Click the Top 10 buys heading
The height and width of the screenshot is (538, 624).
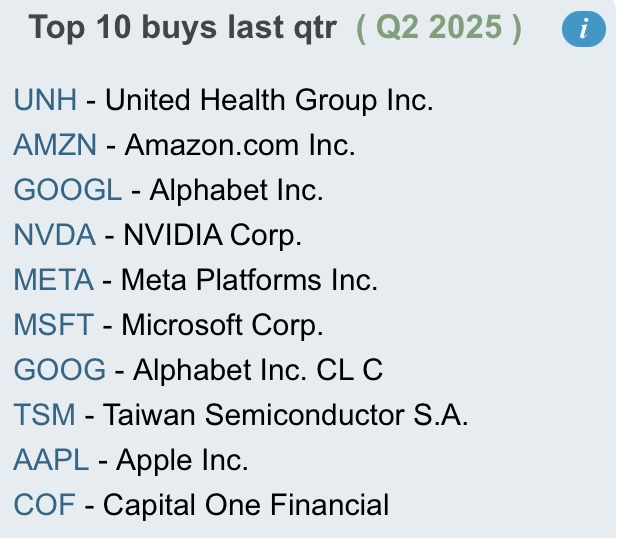(x=183, y=28)
